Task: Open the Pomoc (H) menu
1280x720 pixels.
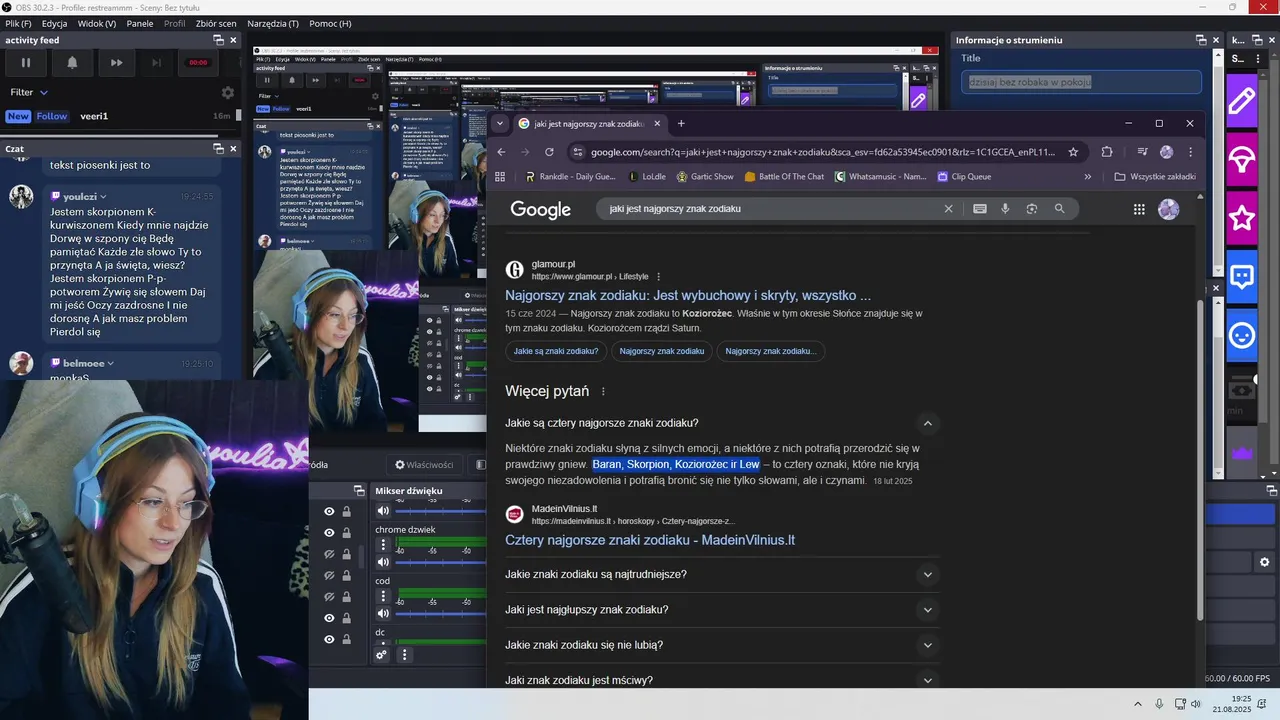Action: [x=330, y=23]
